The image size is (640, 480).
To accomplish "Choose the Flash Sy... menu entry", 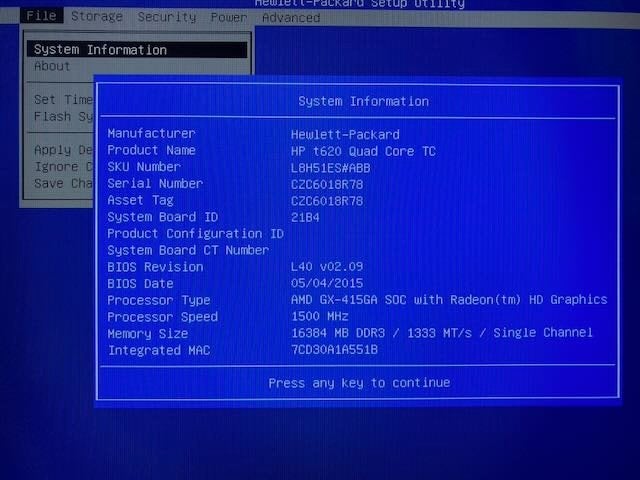I will pyautogui.click(x=64, y=116).
